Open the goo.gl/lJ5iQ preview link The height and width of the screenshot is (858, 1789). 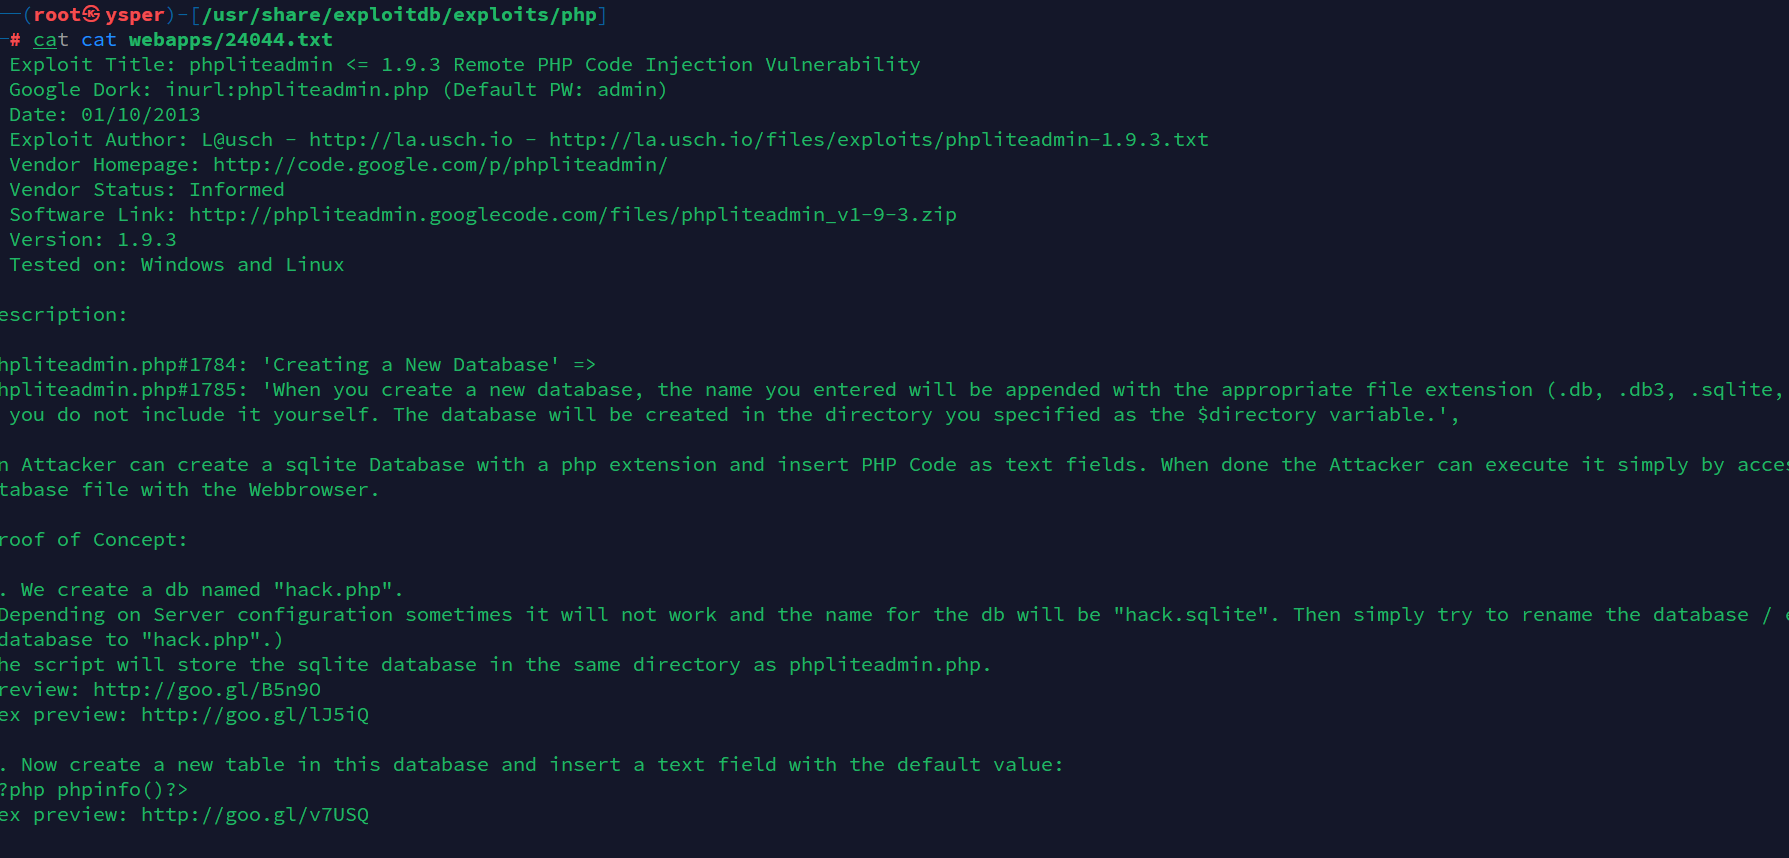tap(255, 715)
